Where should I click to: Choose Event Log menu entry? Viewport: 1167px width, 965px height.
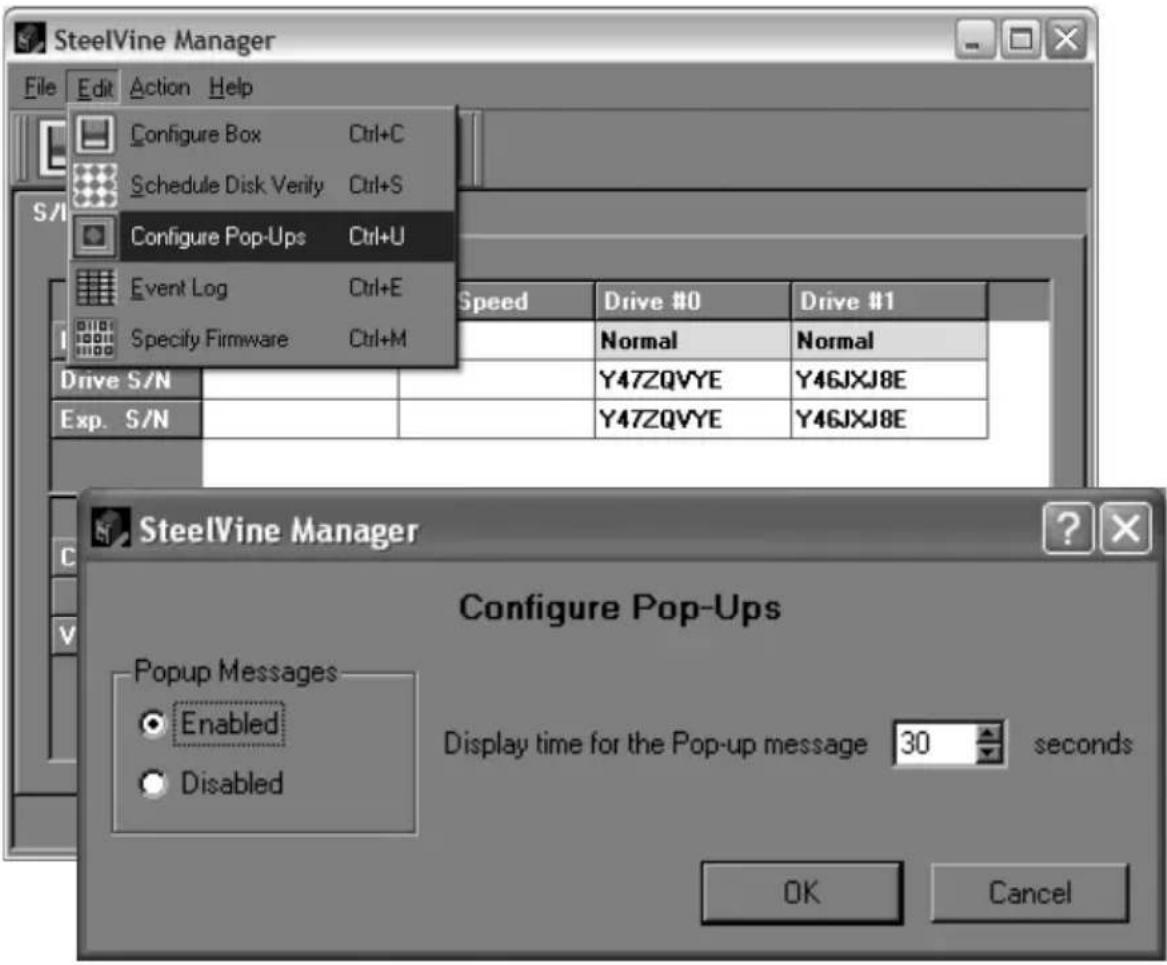click(262, 287)
